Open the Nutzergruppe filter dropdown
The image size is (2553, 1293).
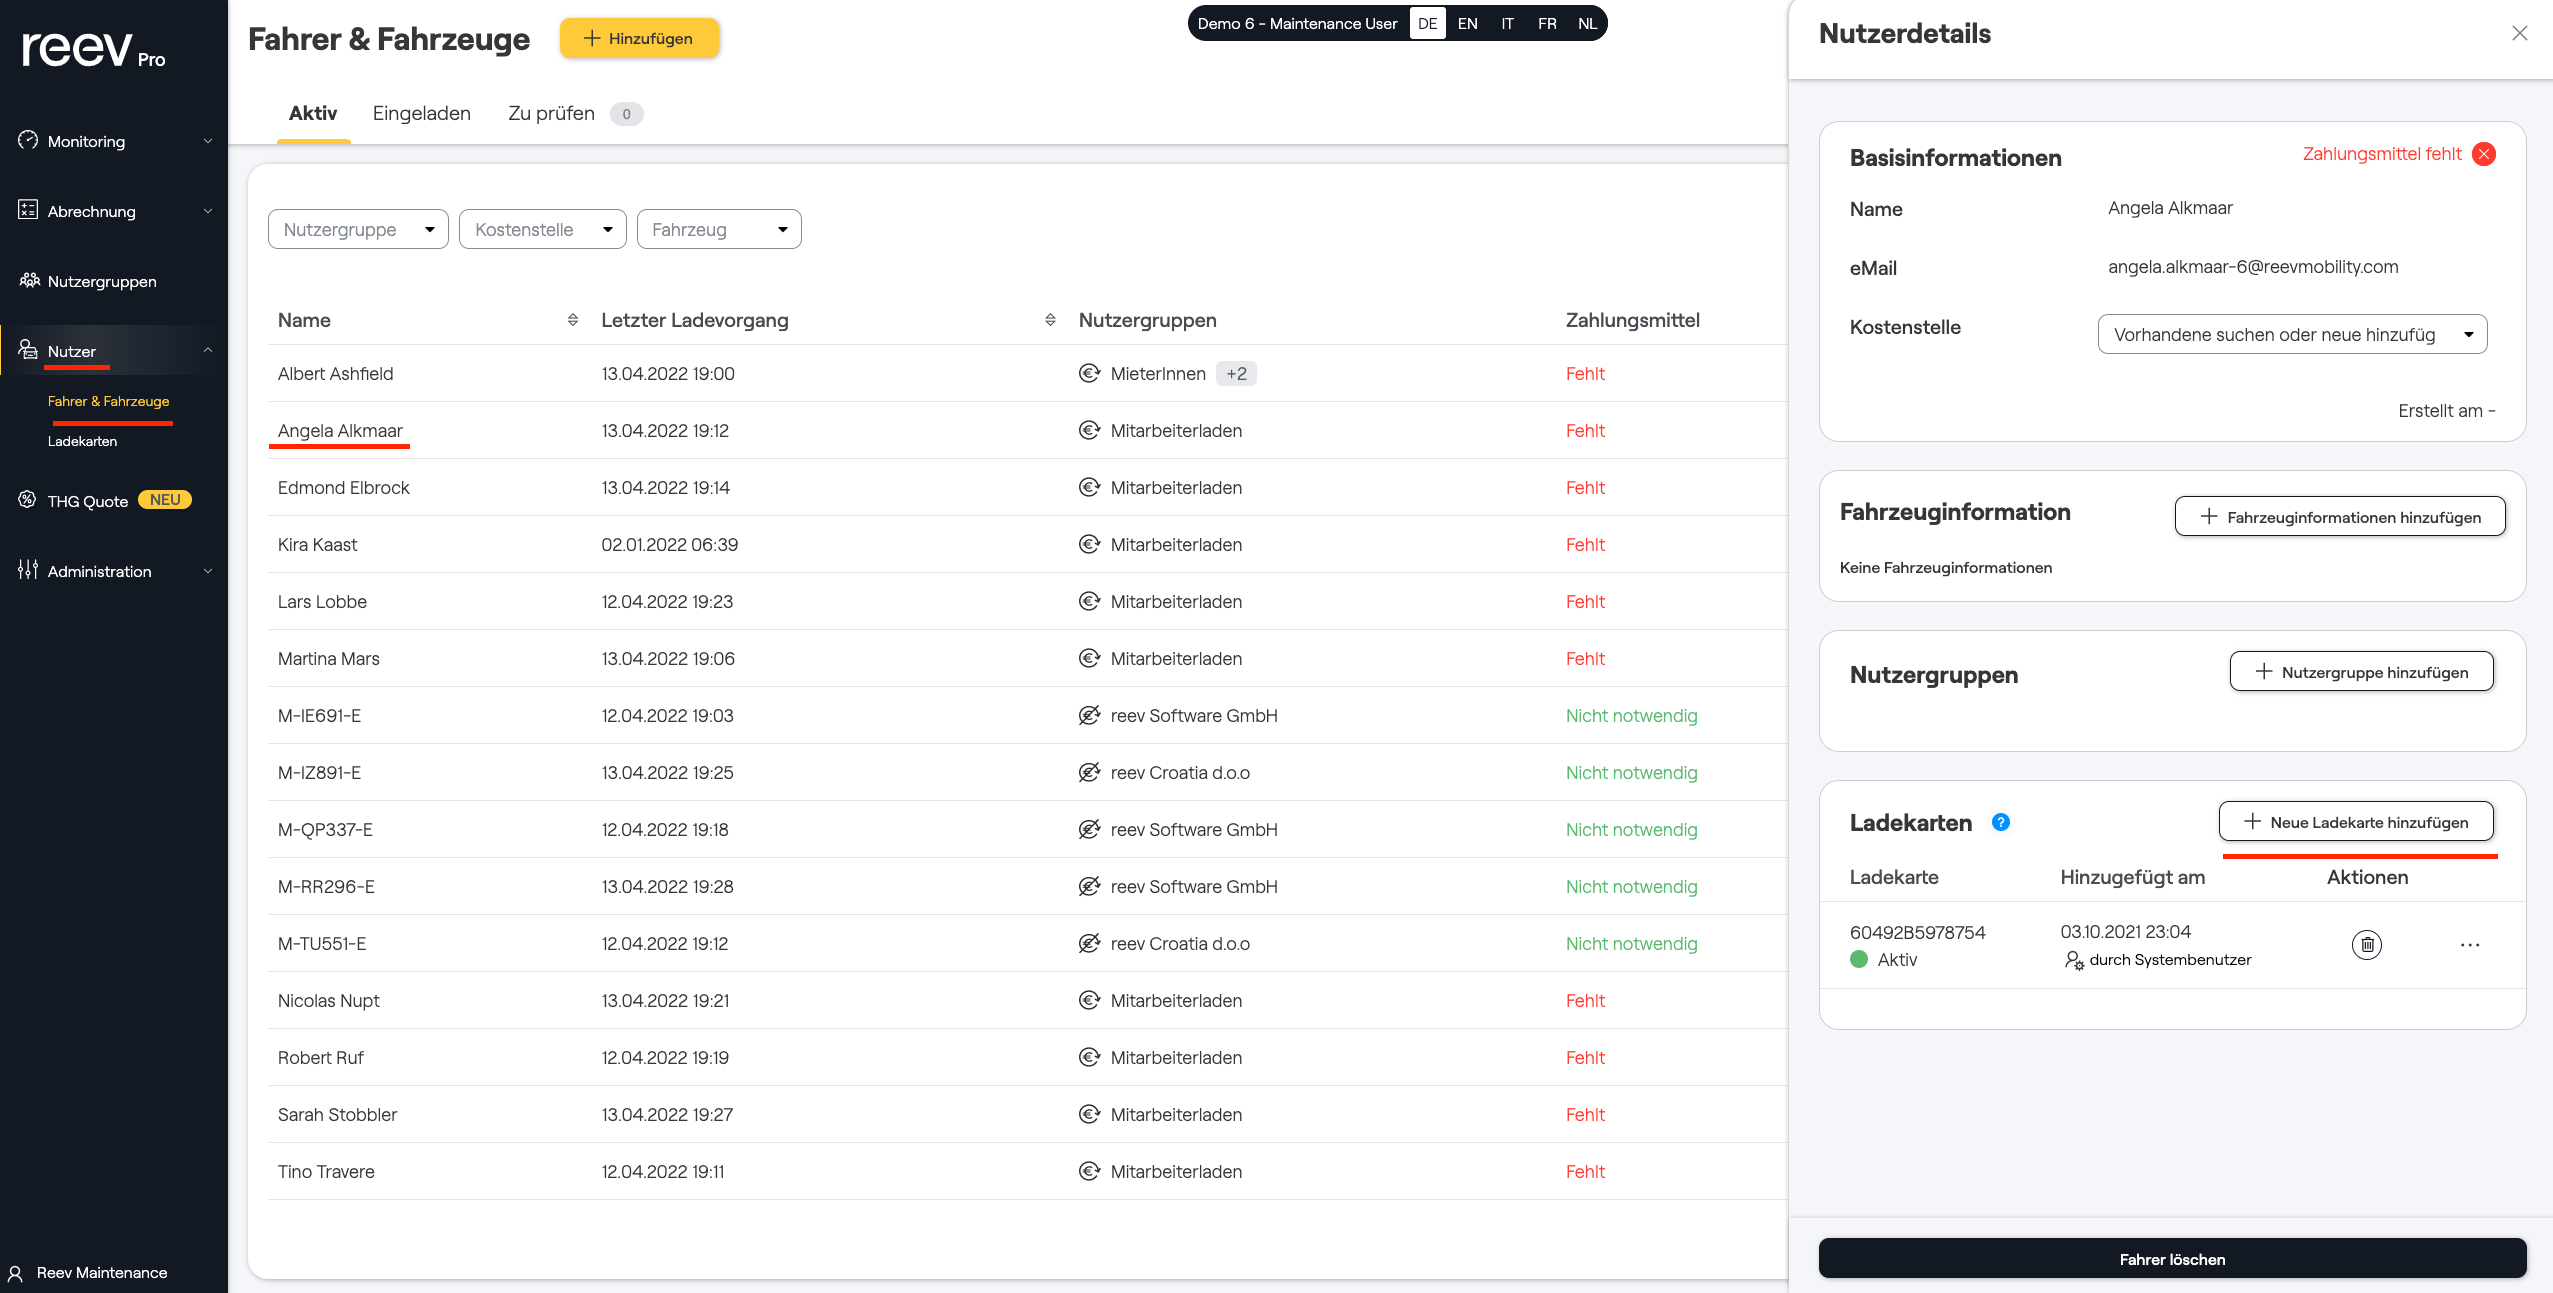click(x=357, y=230)
